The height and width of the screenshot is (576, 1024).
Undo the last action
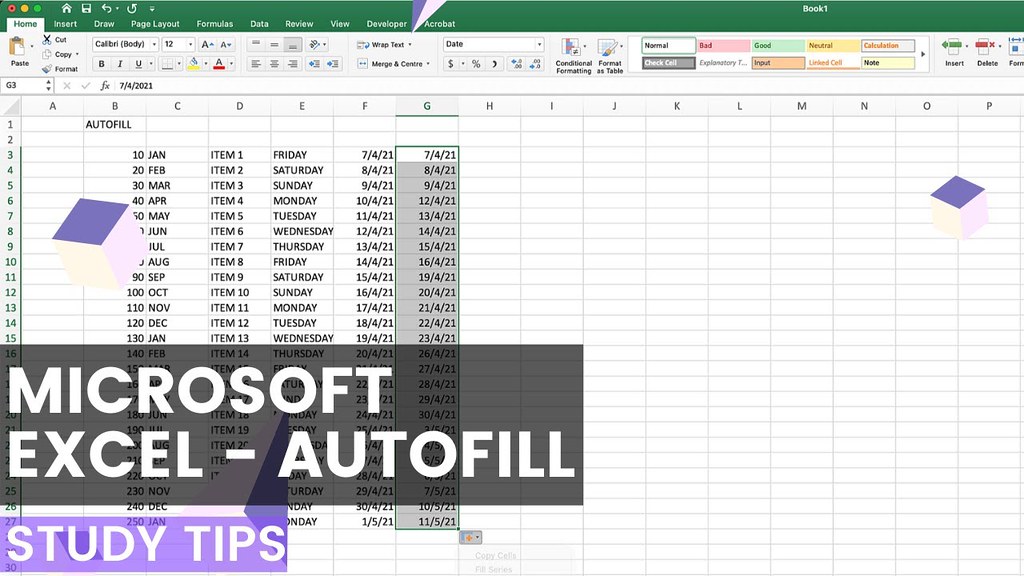(x=106, y=8)
